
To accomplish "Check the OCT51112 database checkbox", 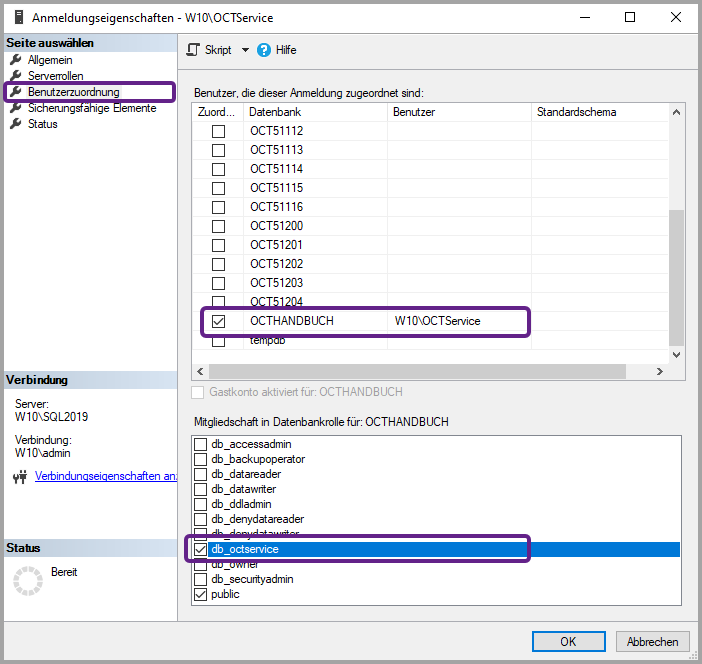I will coord(218,131).
